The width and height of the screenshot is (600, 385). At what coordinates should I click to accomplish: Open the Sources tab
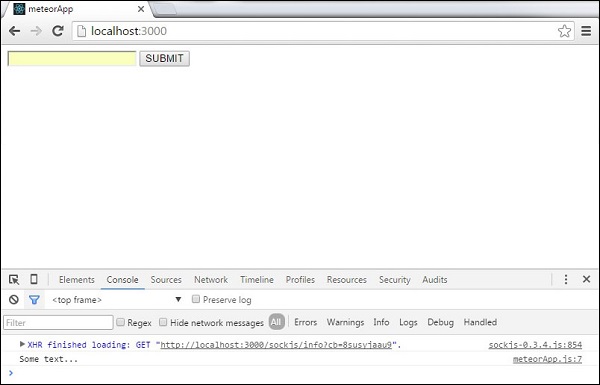[x=166, y=280]
